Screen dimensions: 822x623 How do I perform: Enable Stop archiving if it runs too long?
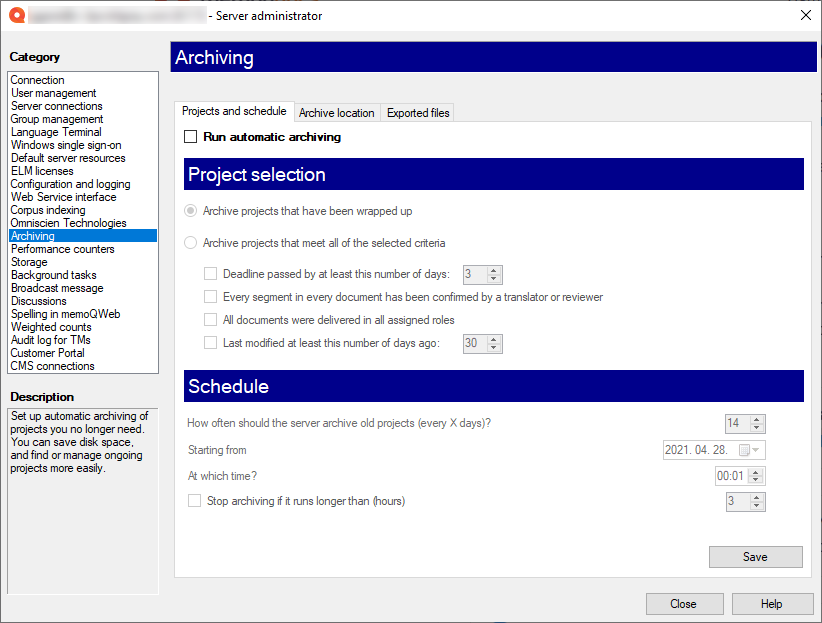pyautogui.click(x=194, y=501)
